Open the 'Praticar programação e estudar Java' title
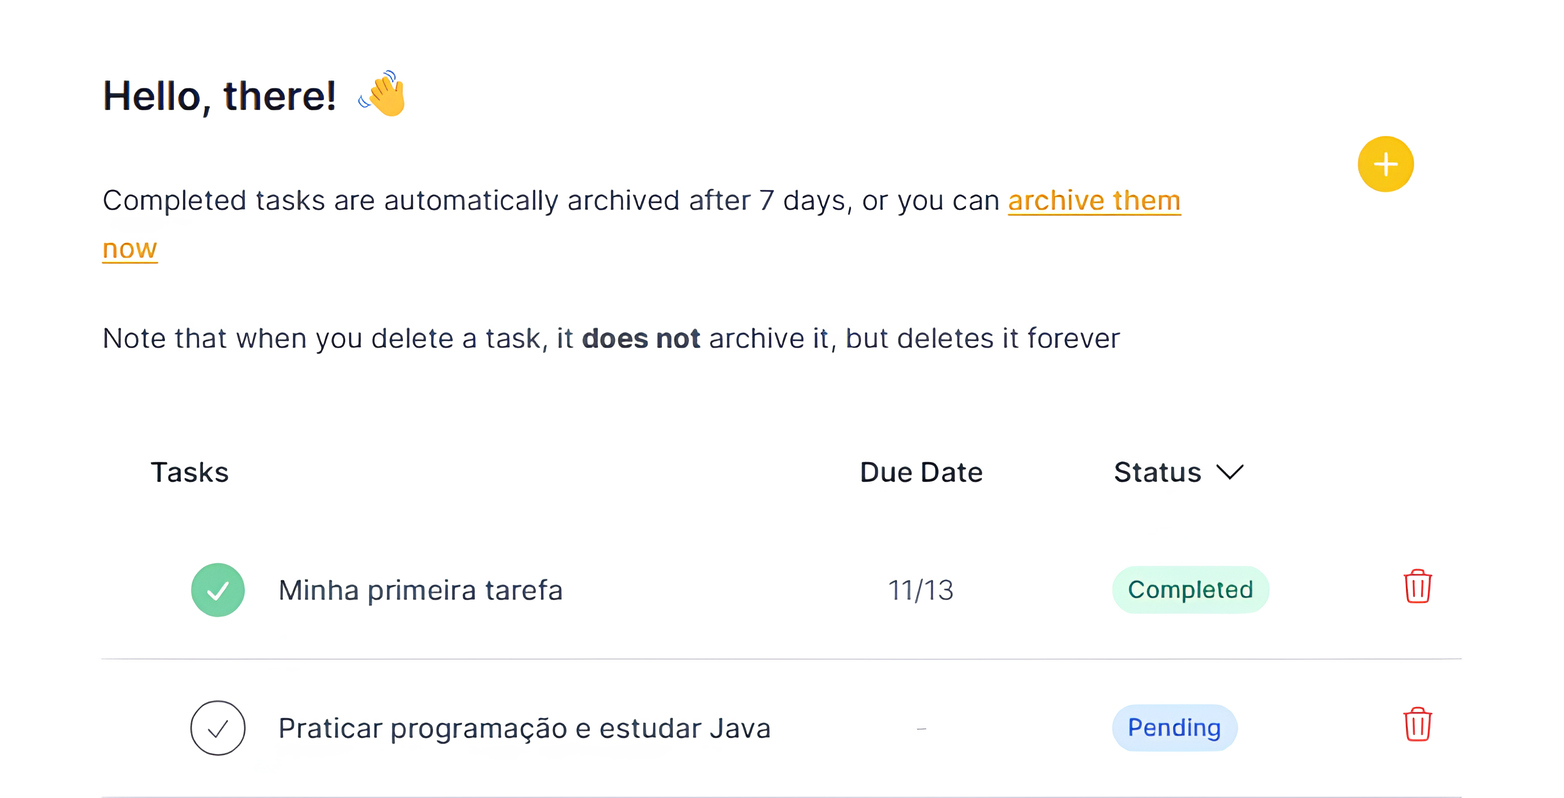The image size is (1564, 798). [x=524, y=728]
